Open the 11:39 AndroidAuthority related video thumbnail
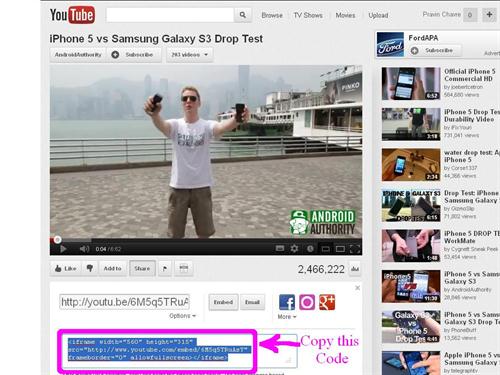Viewport: 500px width, 375px height. tap(411, 286)
